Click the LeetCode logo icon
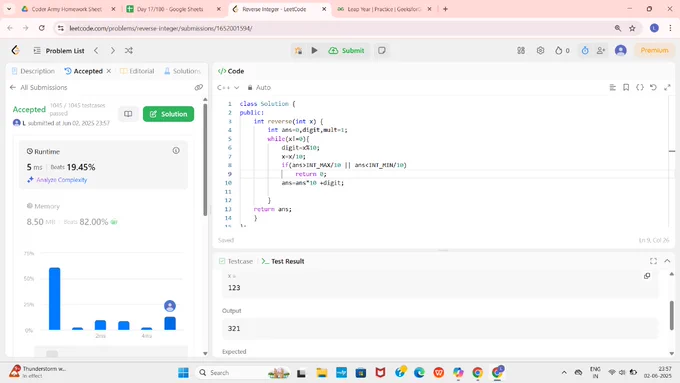 coord(16,50)
